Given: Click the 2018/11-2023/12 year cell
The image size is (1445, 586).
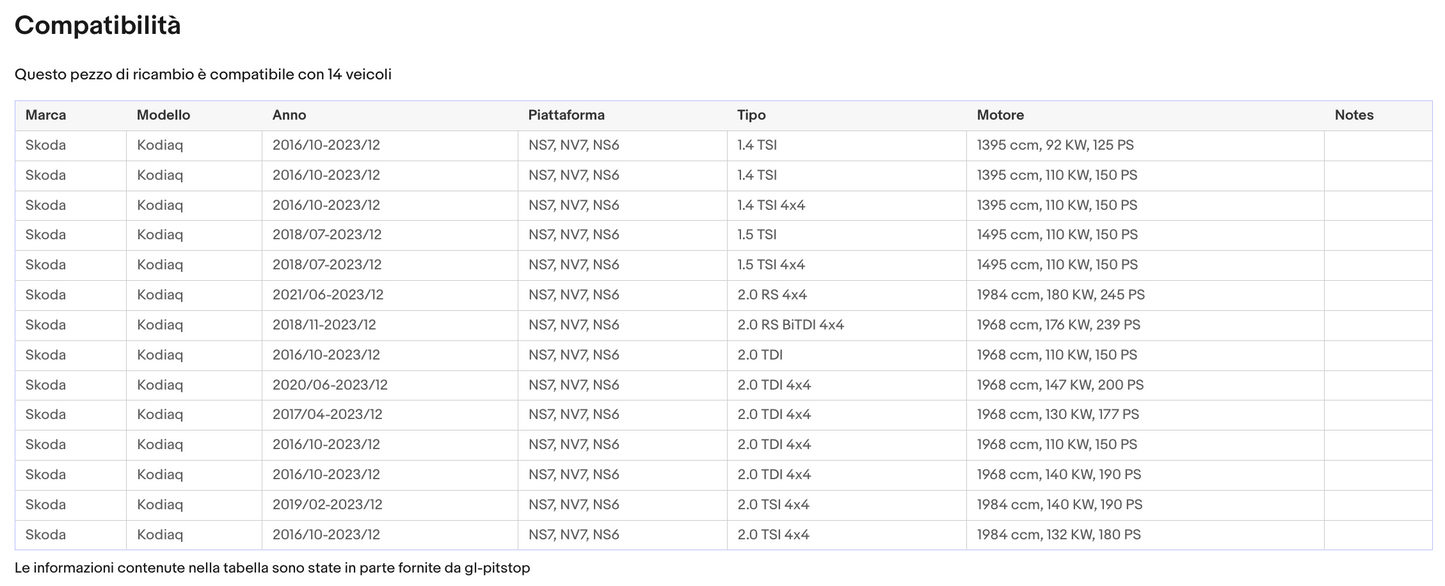Looking at the screenshot, I should (x=324, y=325).
